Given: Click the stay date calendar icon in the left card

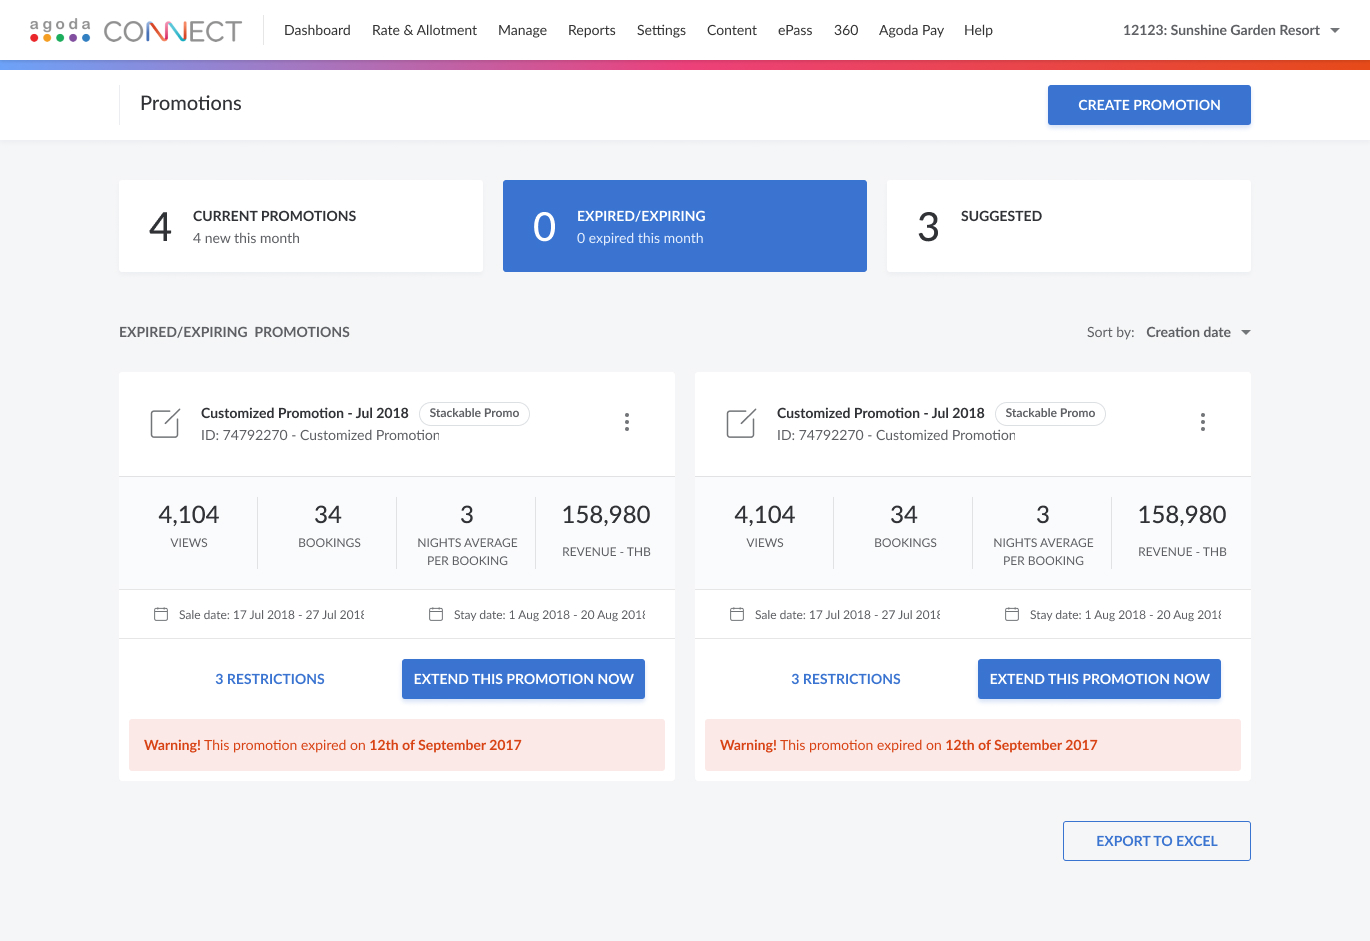Looking at the screenshot, I should coord(436,614).
